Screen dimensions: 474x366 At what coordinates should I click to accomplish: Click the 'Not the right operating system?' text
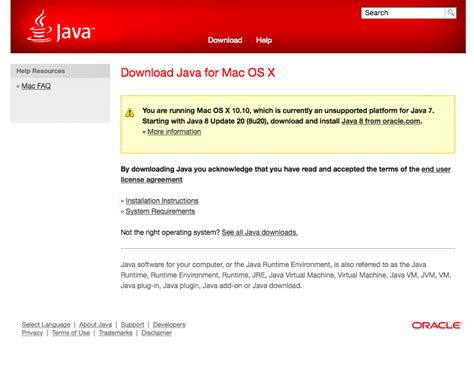coord(170,233)
